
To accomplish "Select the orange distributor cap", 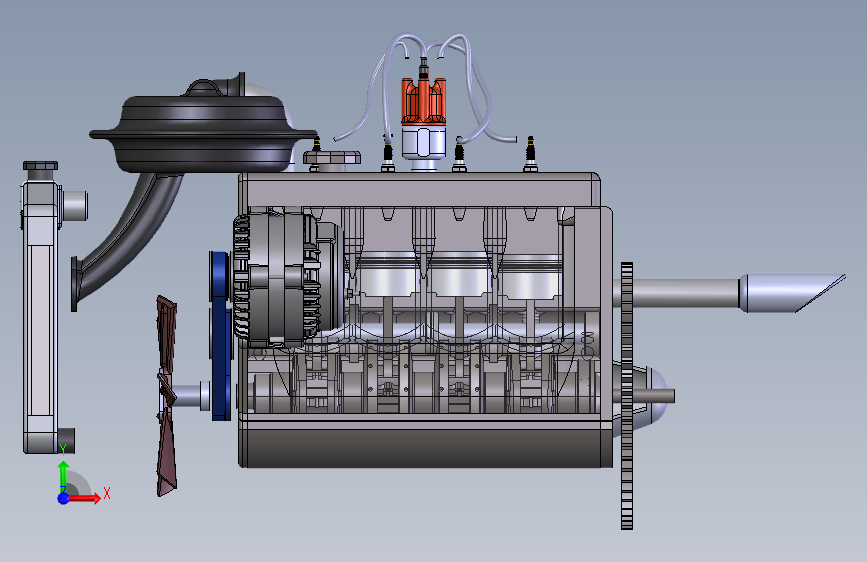I will 424,100.
